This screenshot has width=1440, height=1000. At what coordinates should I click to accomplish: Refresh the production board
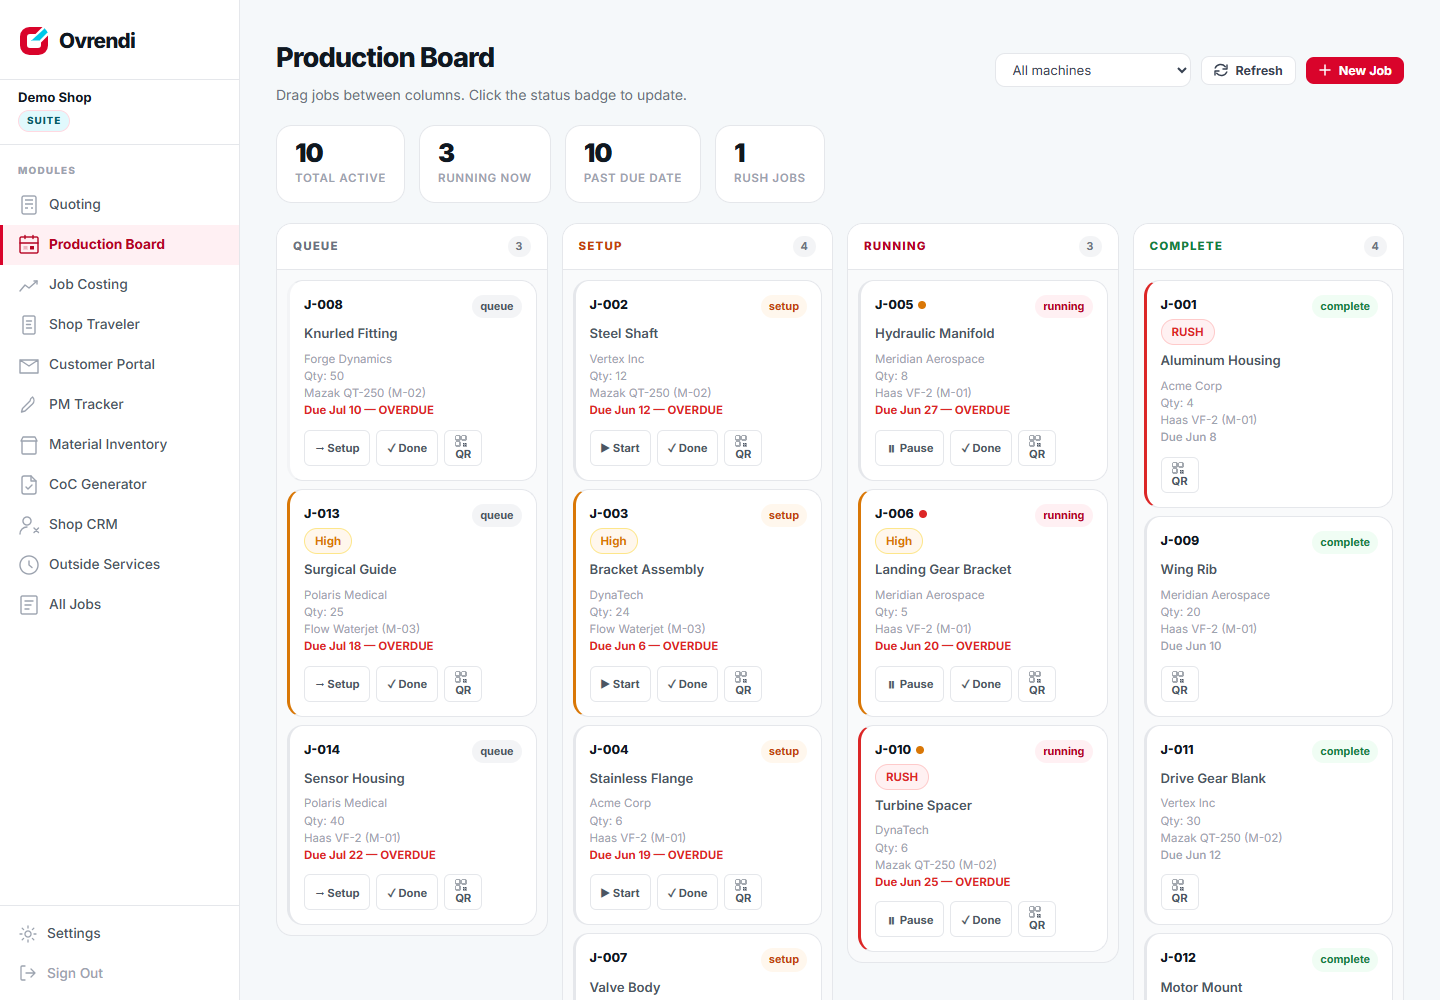(1248, 70)
